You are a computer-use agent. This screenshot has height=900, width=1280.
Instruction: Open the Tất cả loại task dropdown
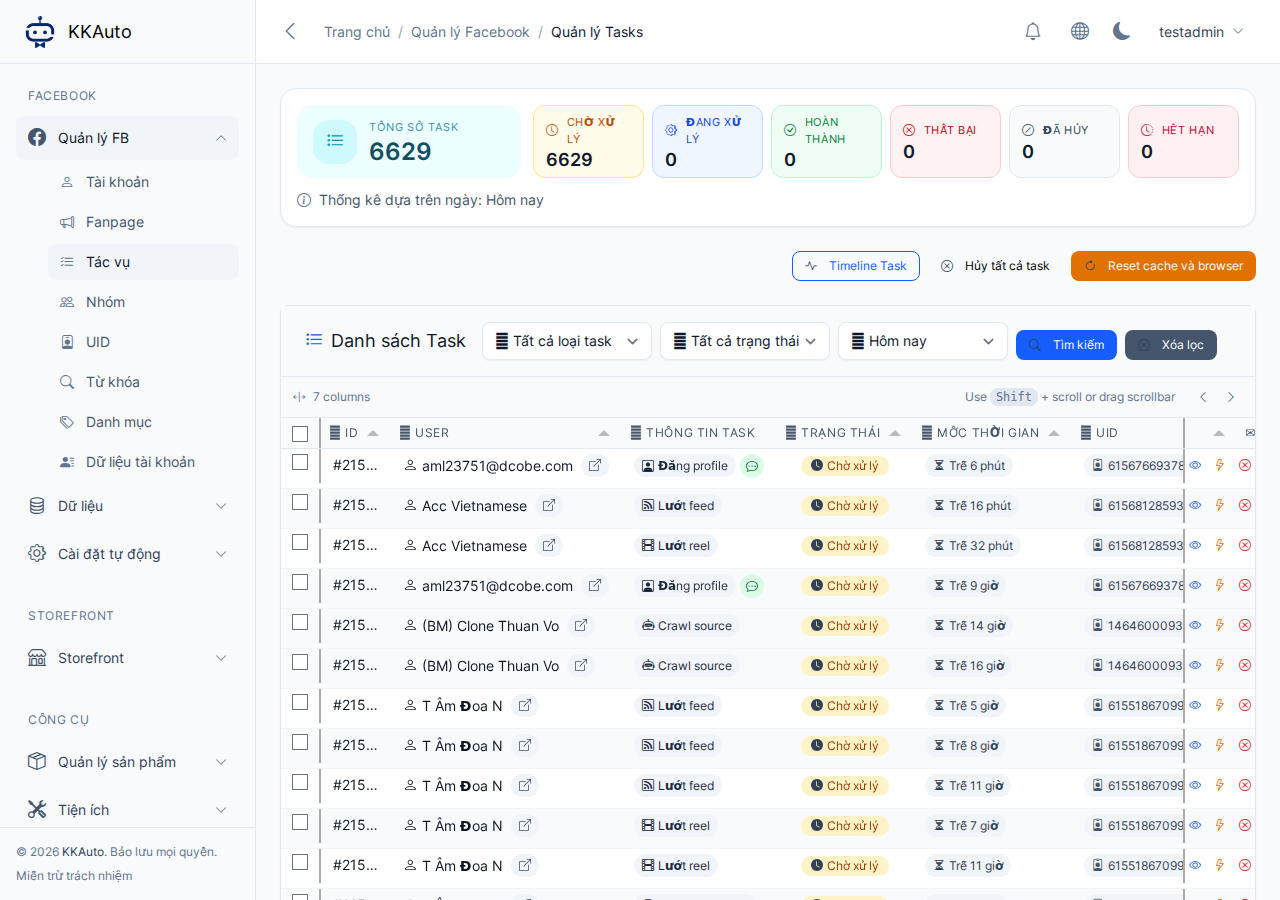[567, 341]
